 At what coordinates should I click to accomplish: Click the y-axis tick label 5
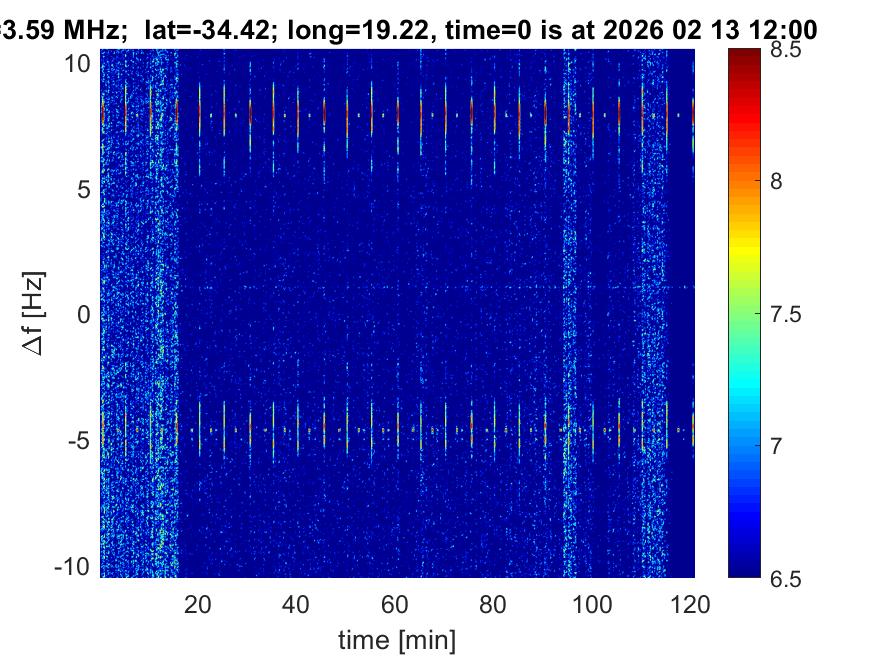click(86, 189)
